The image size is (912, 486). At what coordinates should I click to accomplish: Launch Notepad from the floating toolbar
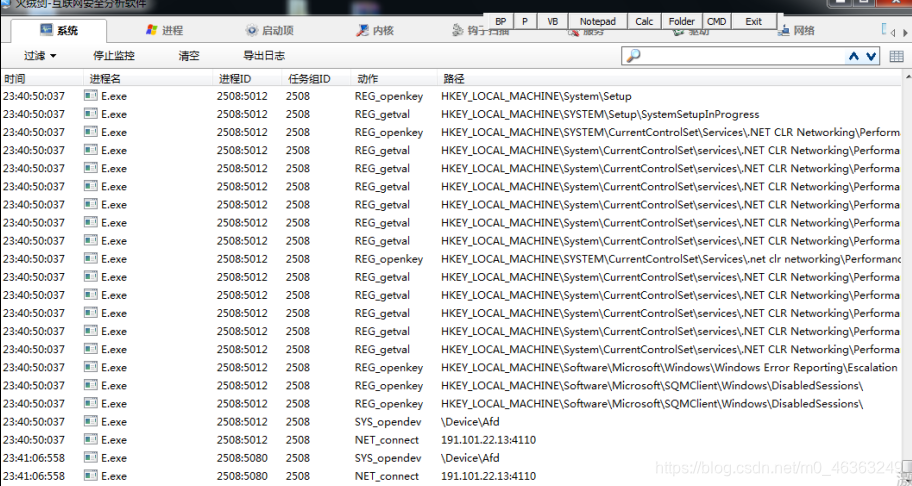pos(597,22)
